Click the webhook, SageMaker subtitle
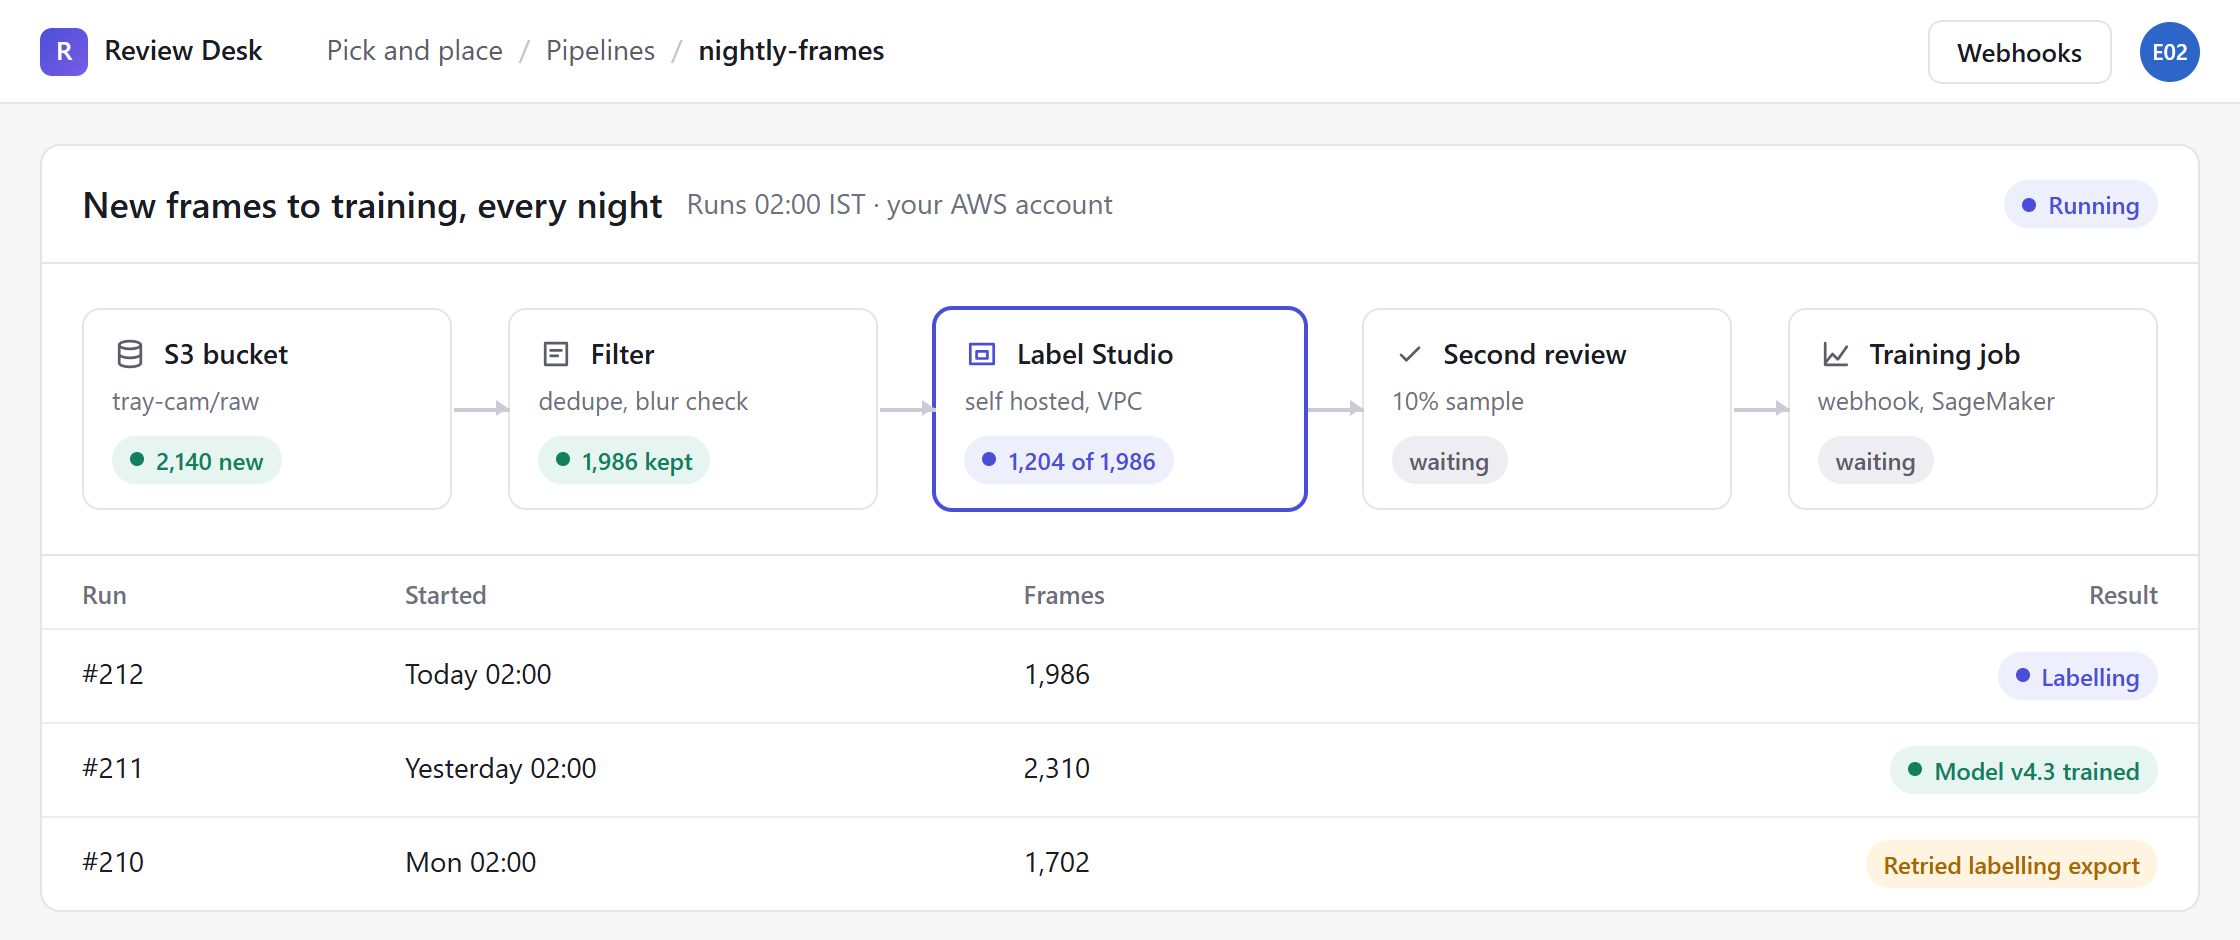 (1936, 402)
